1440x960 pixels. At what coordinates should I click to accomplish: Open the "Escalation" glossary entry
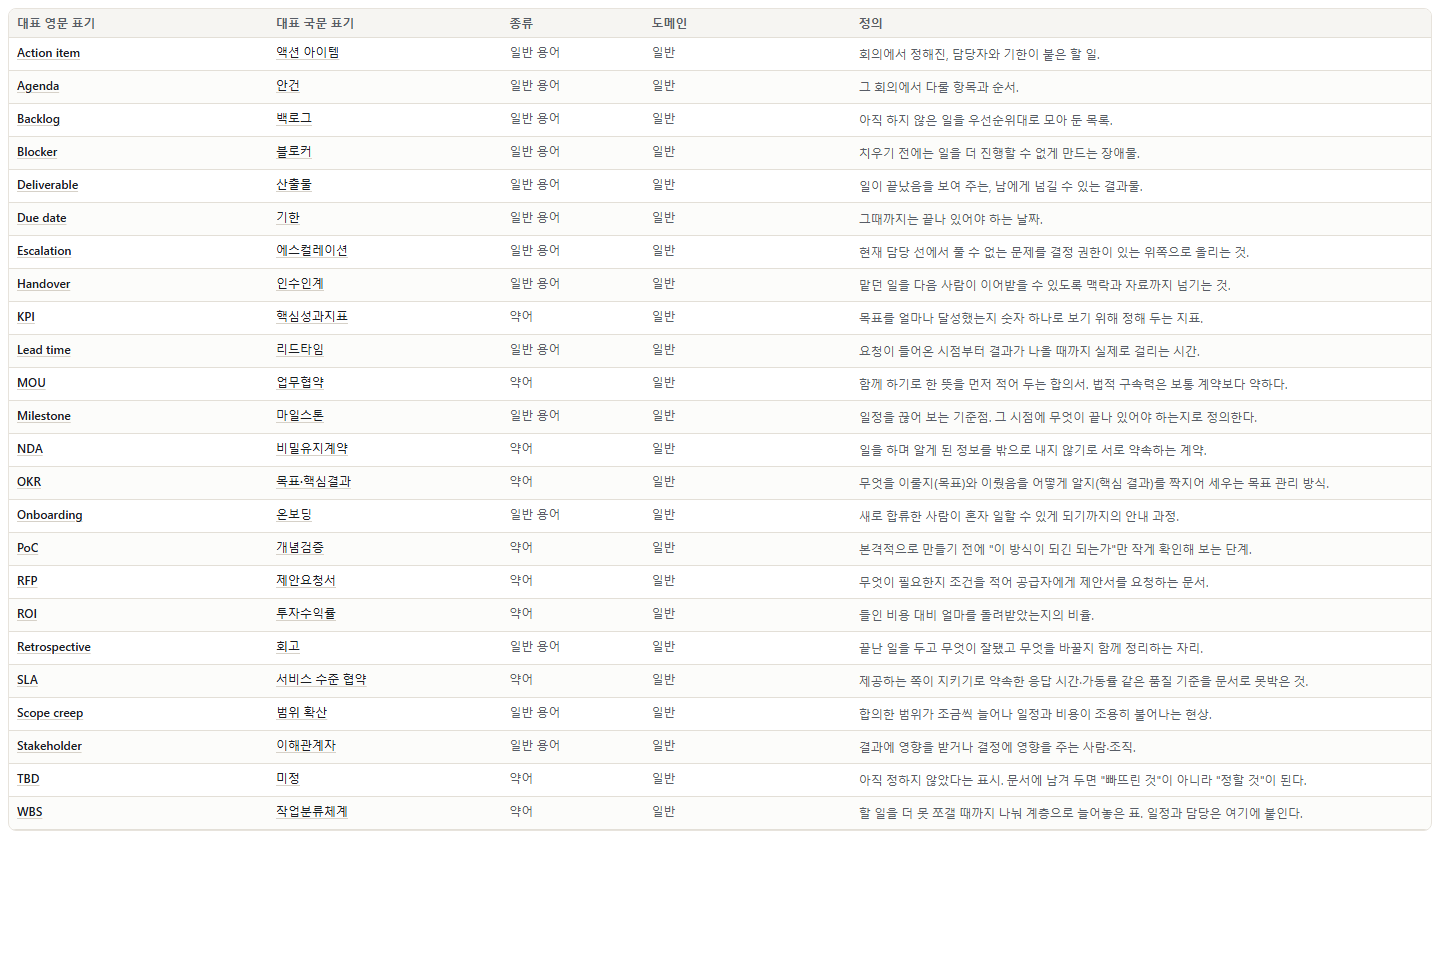tap(44, 251)
